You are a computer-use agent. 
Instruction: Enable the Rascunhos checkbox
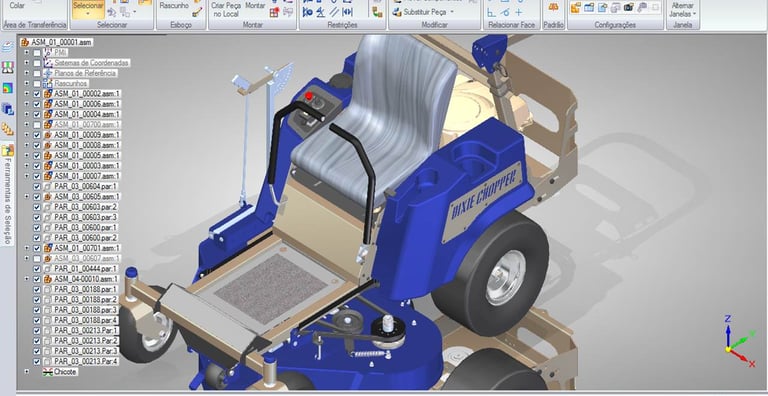pyautogui.click(x=37, y=83)
